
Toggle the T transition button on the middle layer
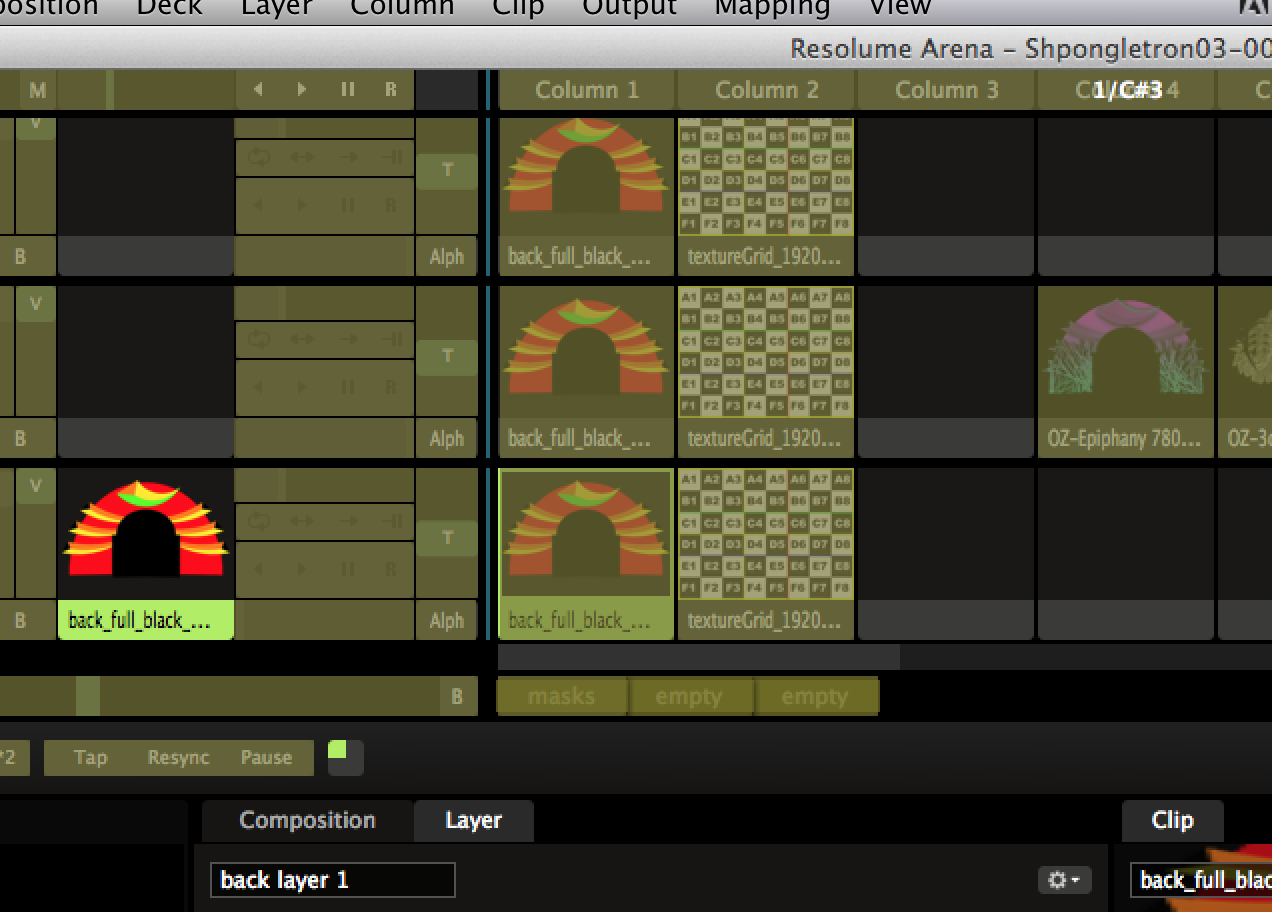447,356
